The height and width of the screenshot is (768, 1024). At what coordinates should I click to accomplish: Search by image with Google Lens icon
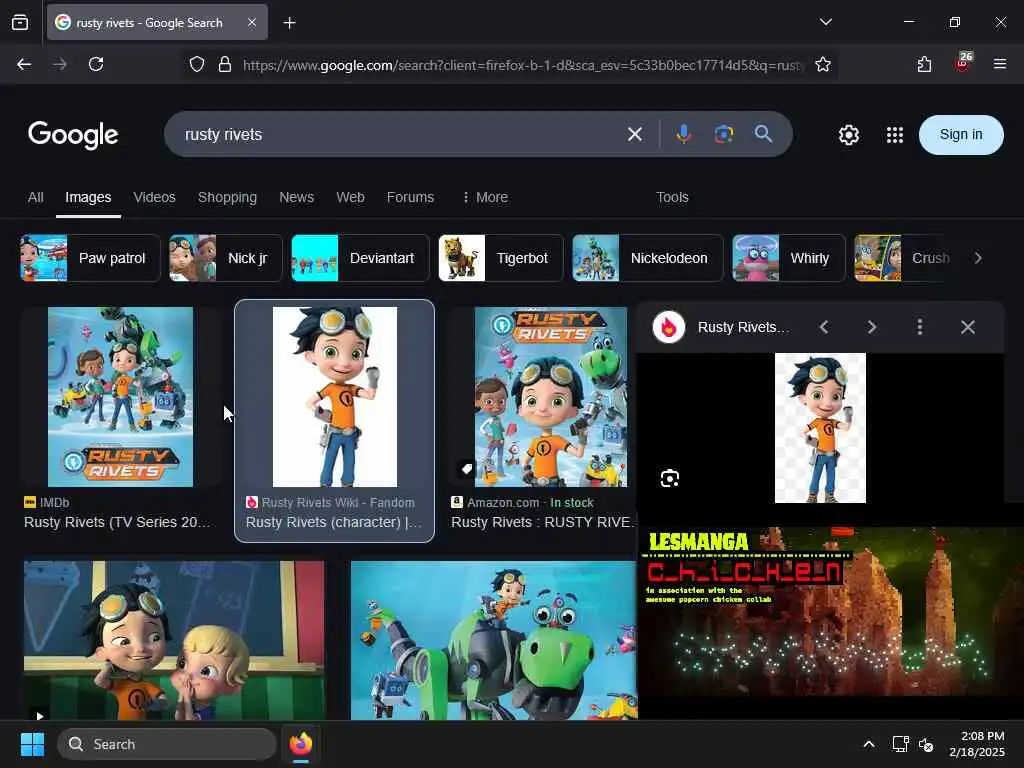pyautogui.click(x=724, y=134)
